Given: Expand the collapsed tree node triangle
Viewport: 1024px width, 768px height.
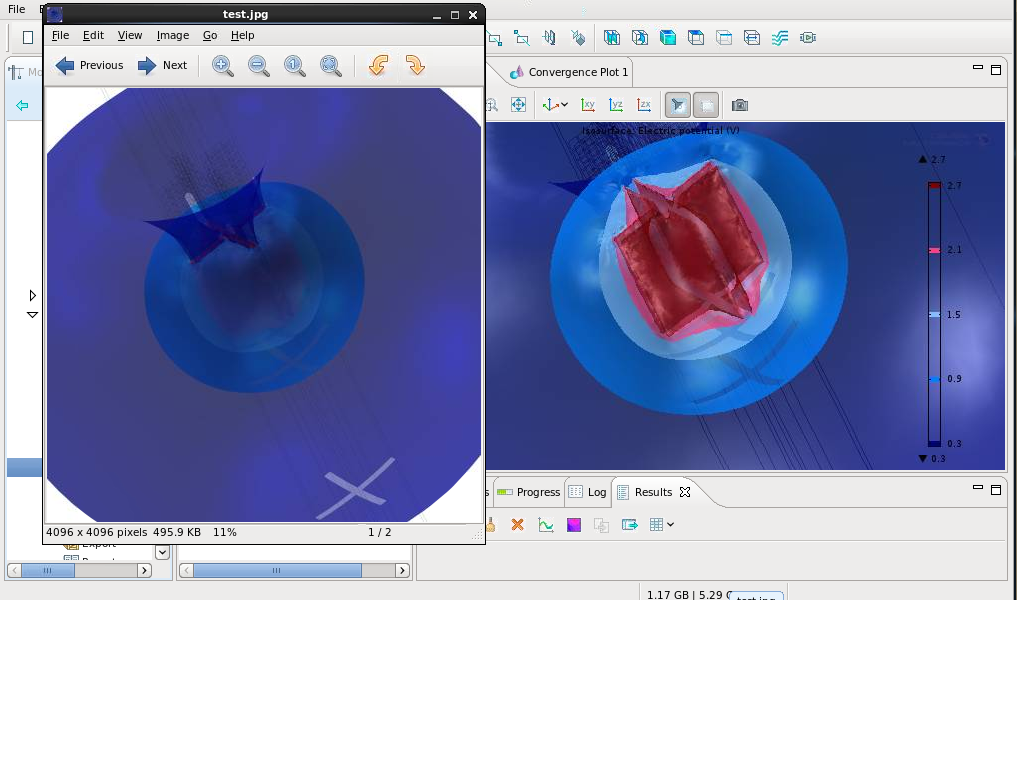Looking at the screenshot, I should pos(32,295).
